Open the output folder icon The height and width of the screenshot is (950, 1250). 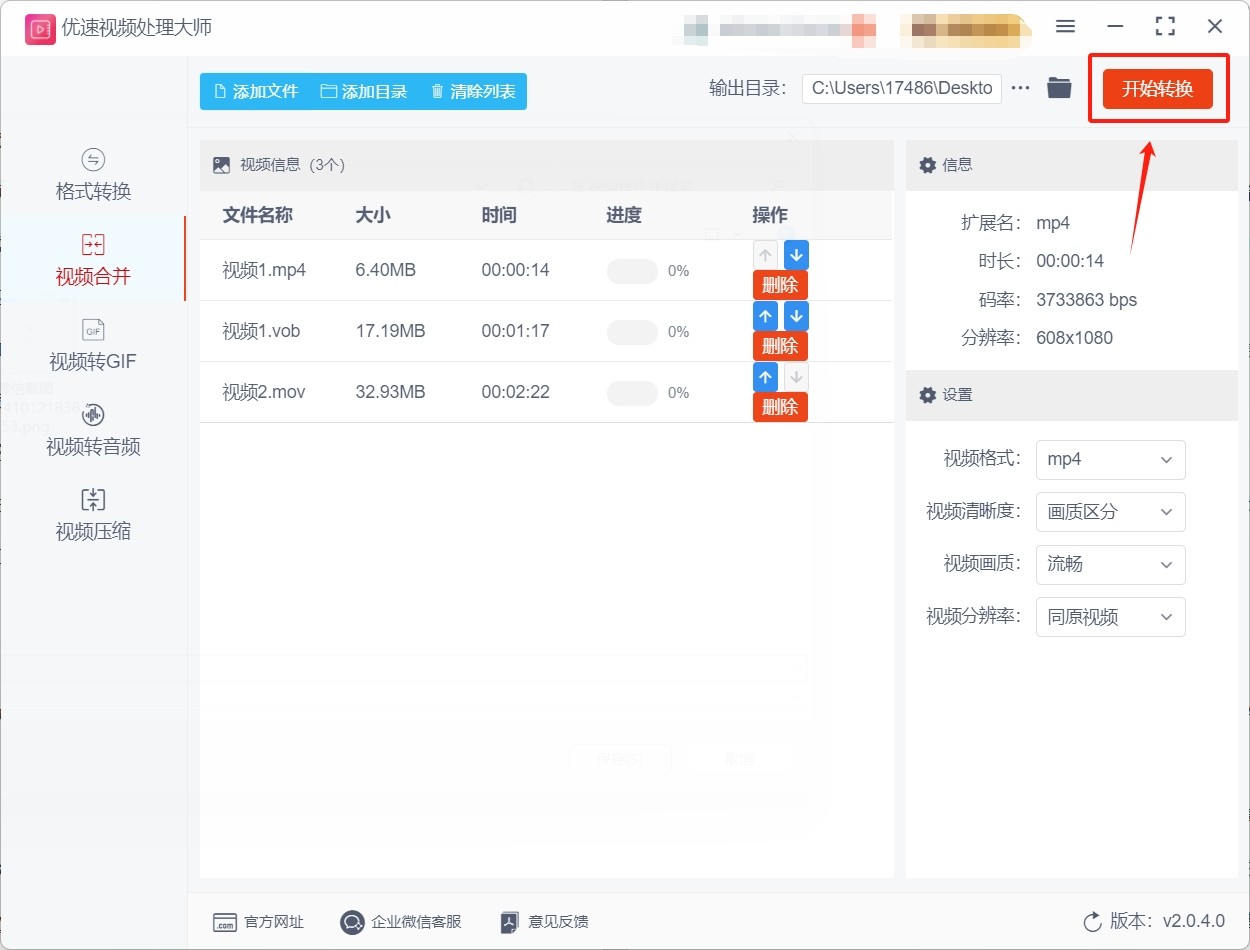tap(1059, 88)
